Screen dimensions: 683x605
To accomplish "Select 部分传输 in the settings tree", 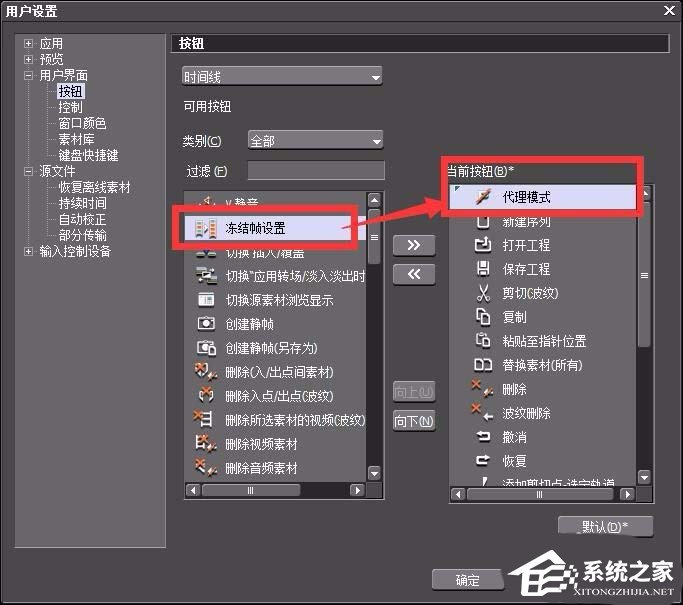I will click(x=82, y=235).
